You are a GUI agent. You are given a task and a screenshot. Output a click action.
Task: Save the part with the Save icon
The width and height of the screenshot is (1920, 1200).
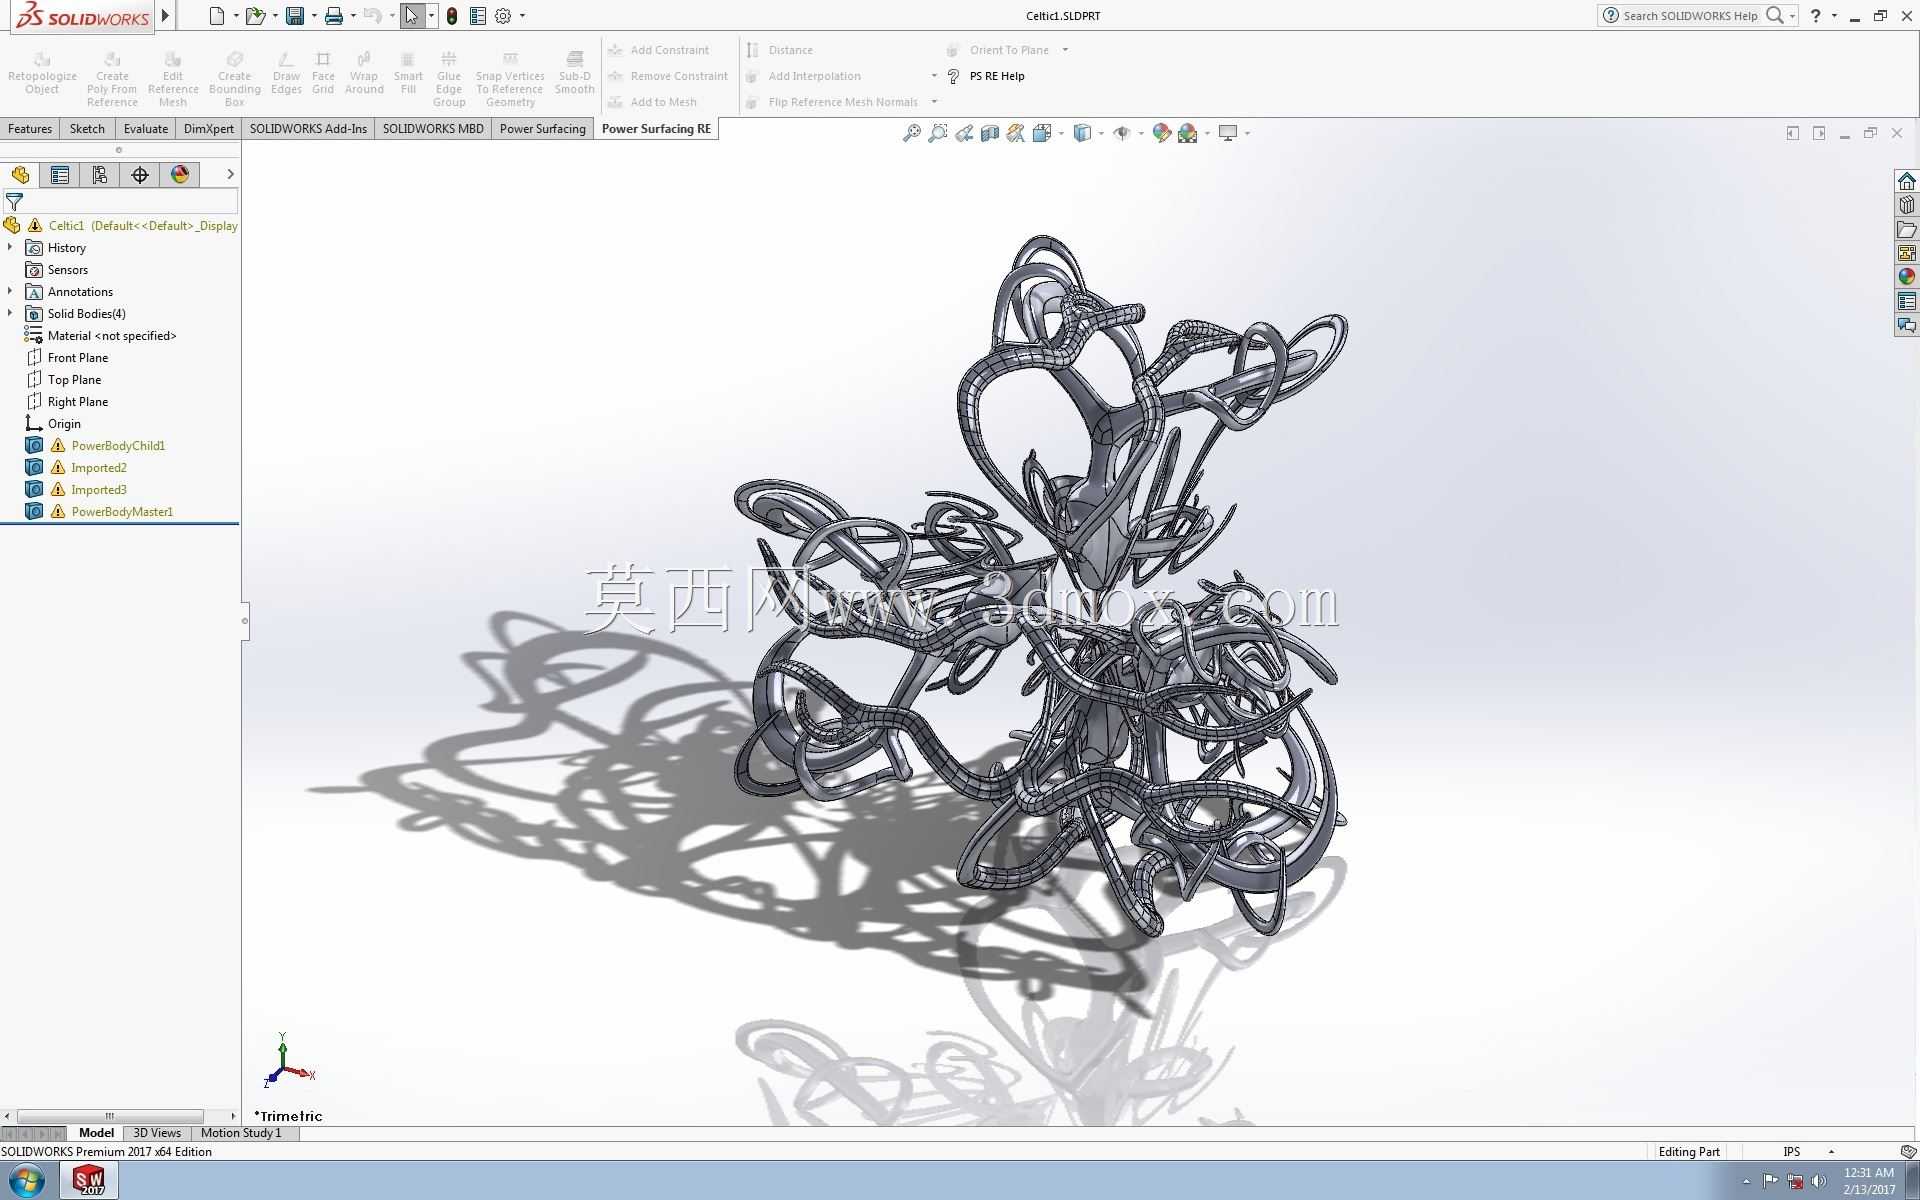coord(295,16)
